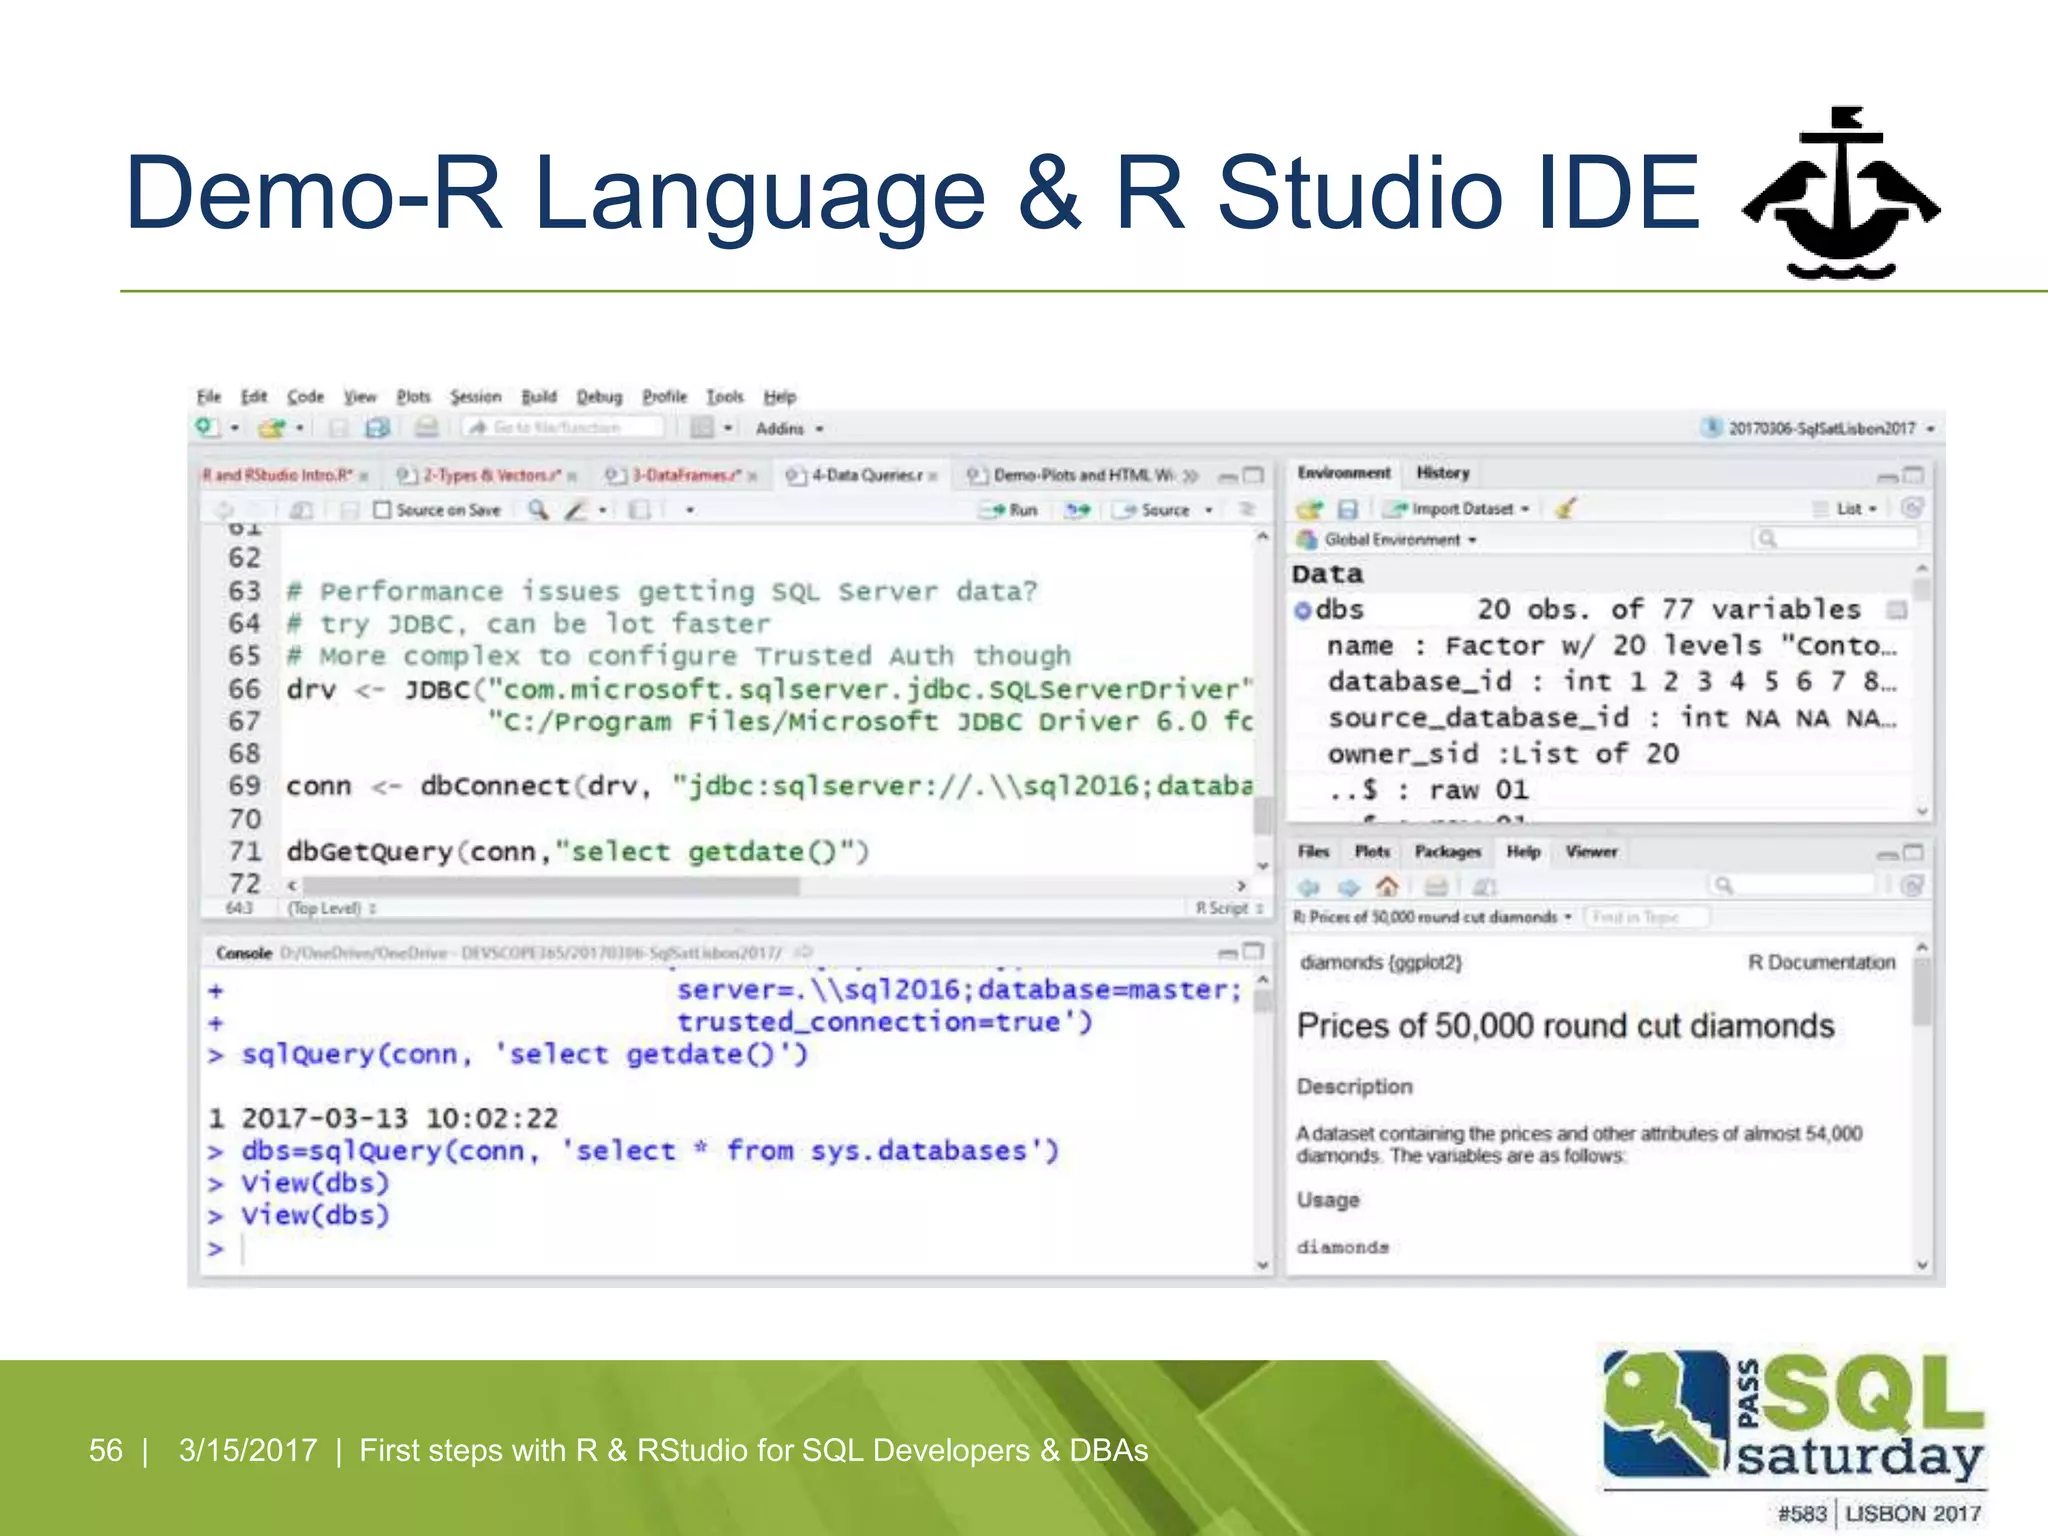The height and width of the screenshot is (1536, 2048).
Task: Click the Run button
Action: tap(1010, 510)
